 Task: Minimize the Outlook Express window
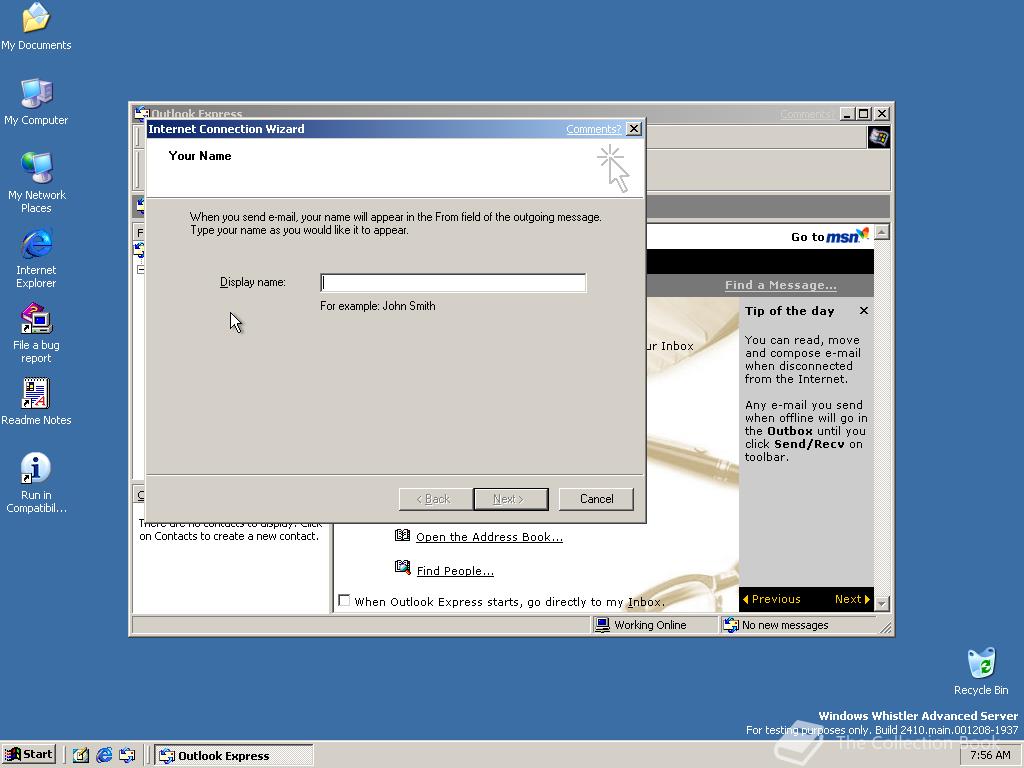pos(848,114)
